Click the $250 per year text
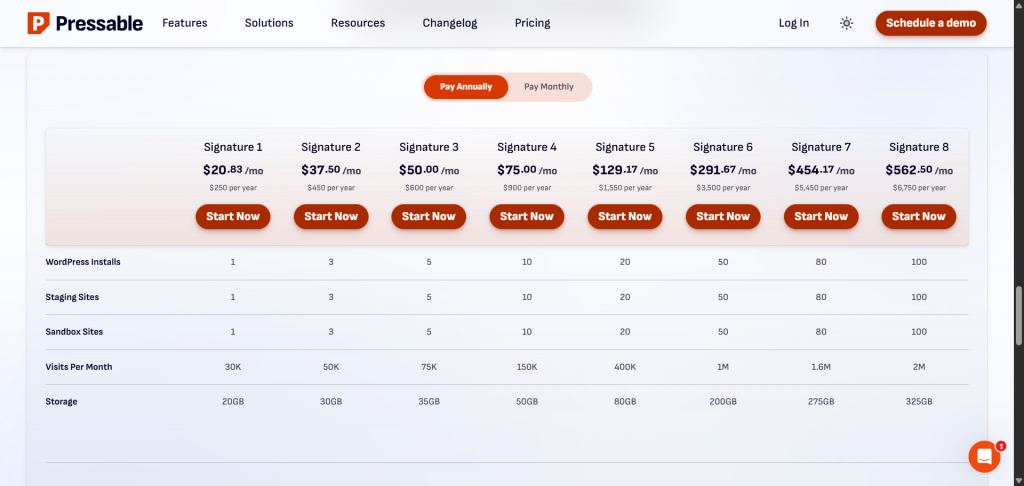This screenshot has height=486, width=1024. 233,187
